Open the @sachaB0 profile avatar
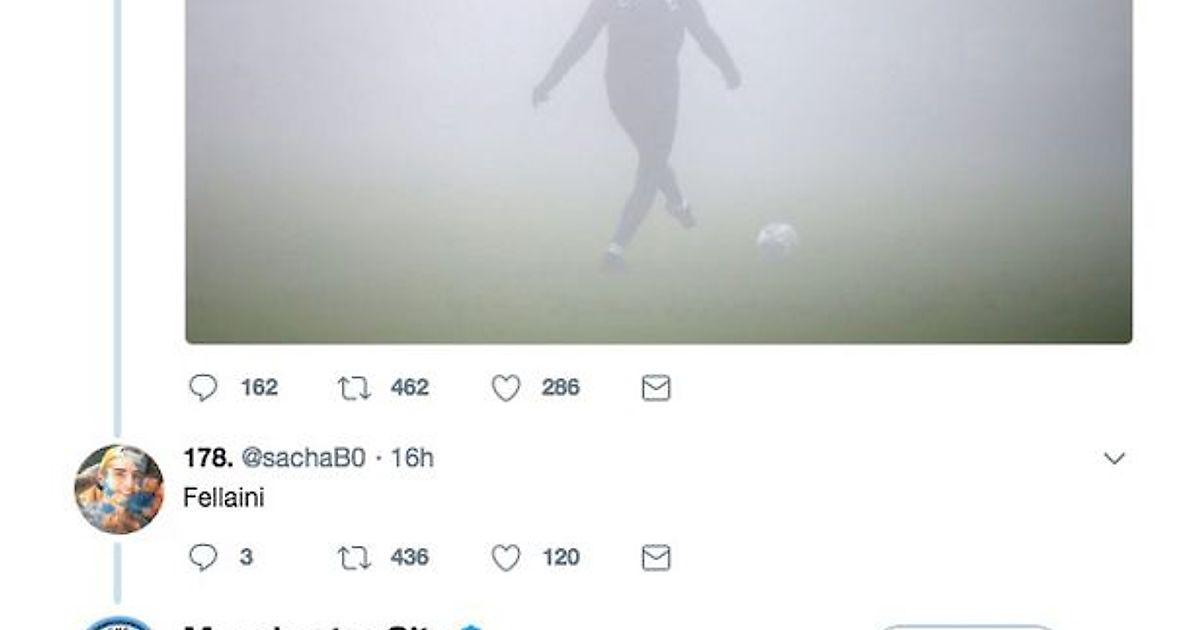Screen dimensions: 1200x630 click(x=119, y=489)
